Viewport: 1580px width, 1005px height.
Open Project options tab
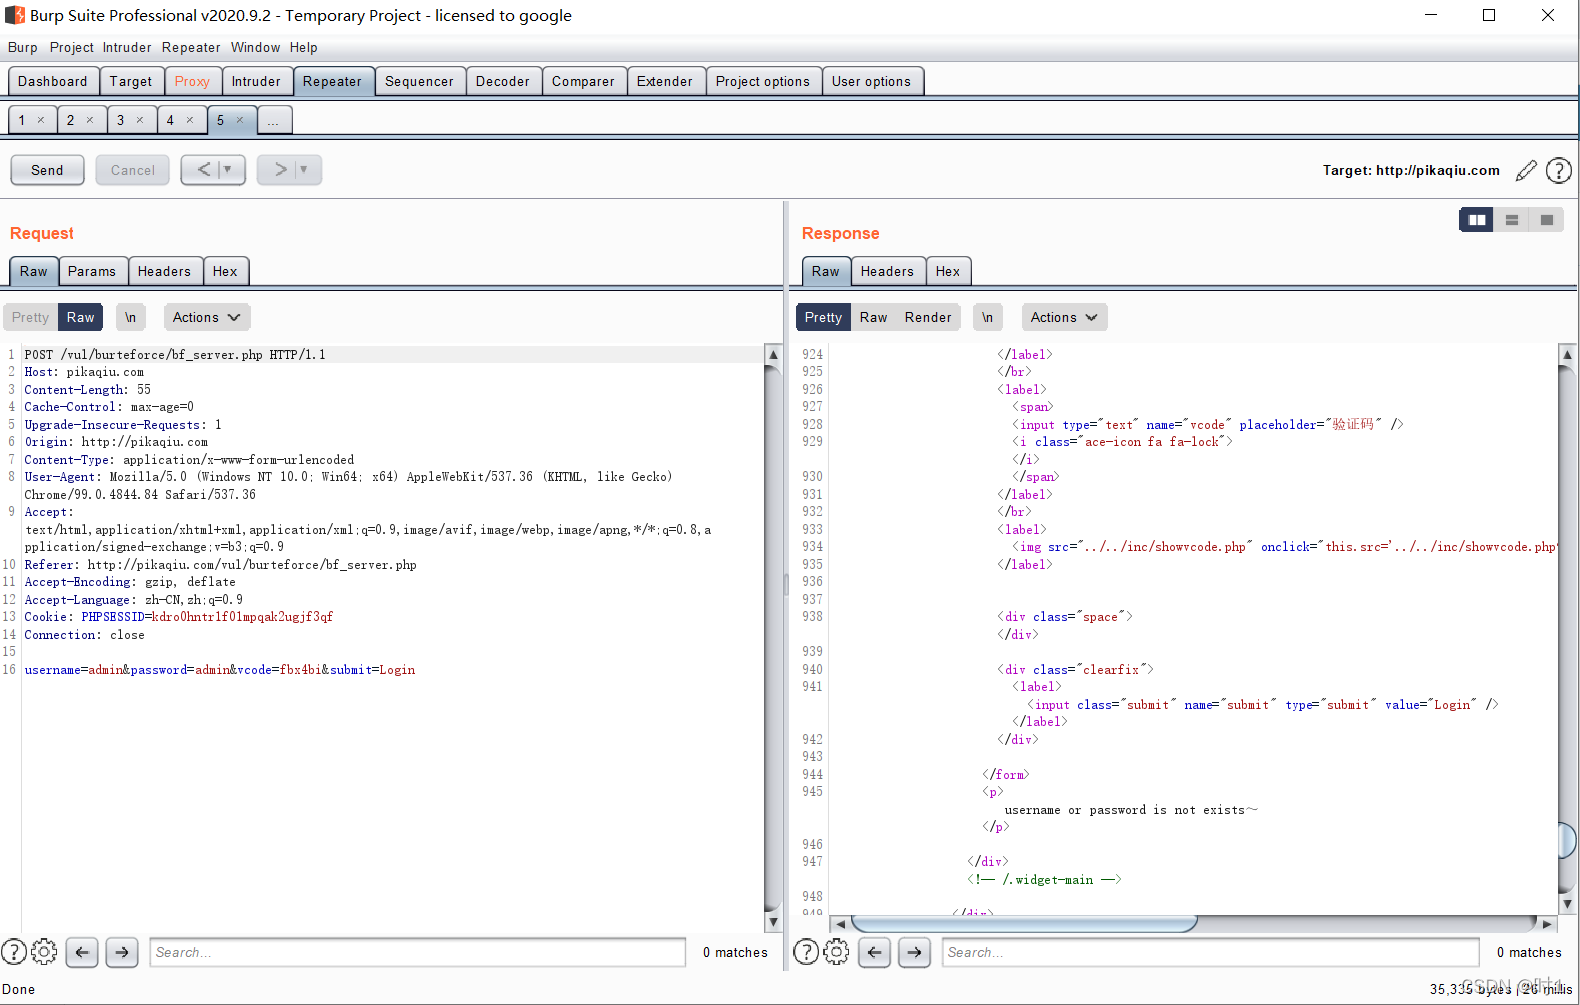pos(763,81)
